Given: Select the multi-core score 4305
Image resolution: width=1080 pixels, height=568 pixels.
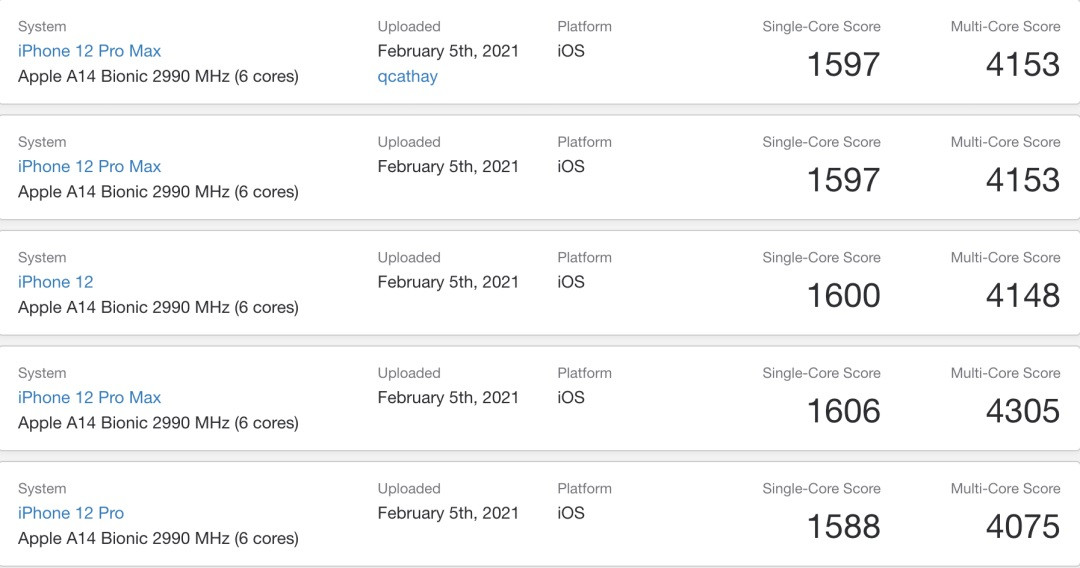Looking at the screenshot, I should [x=1022, y=411].
